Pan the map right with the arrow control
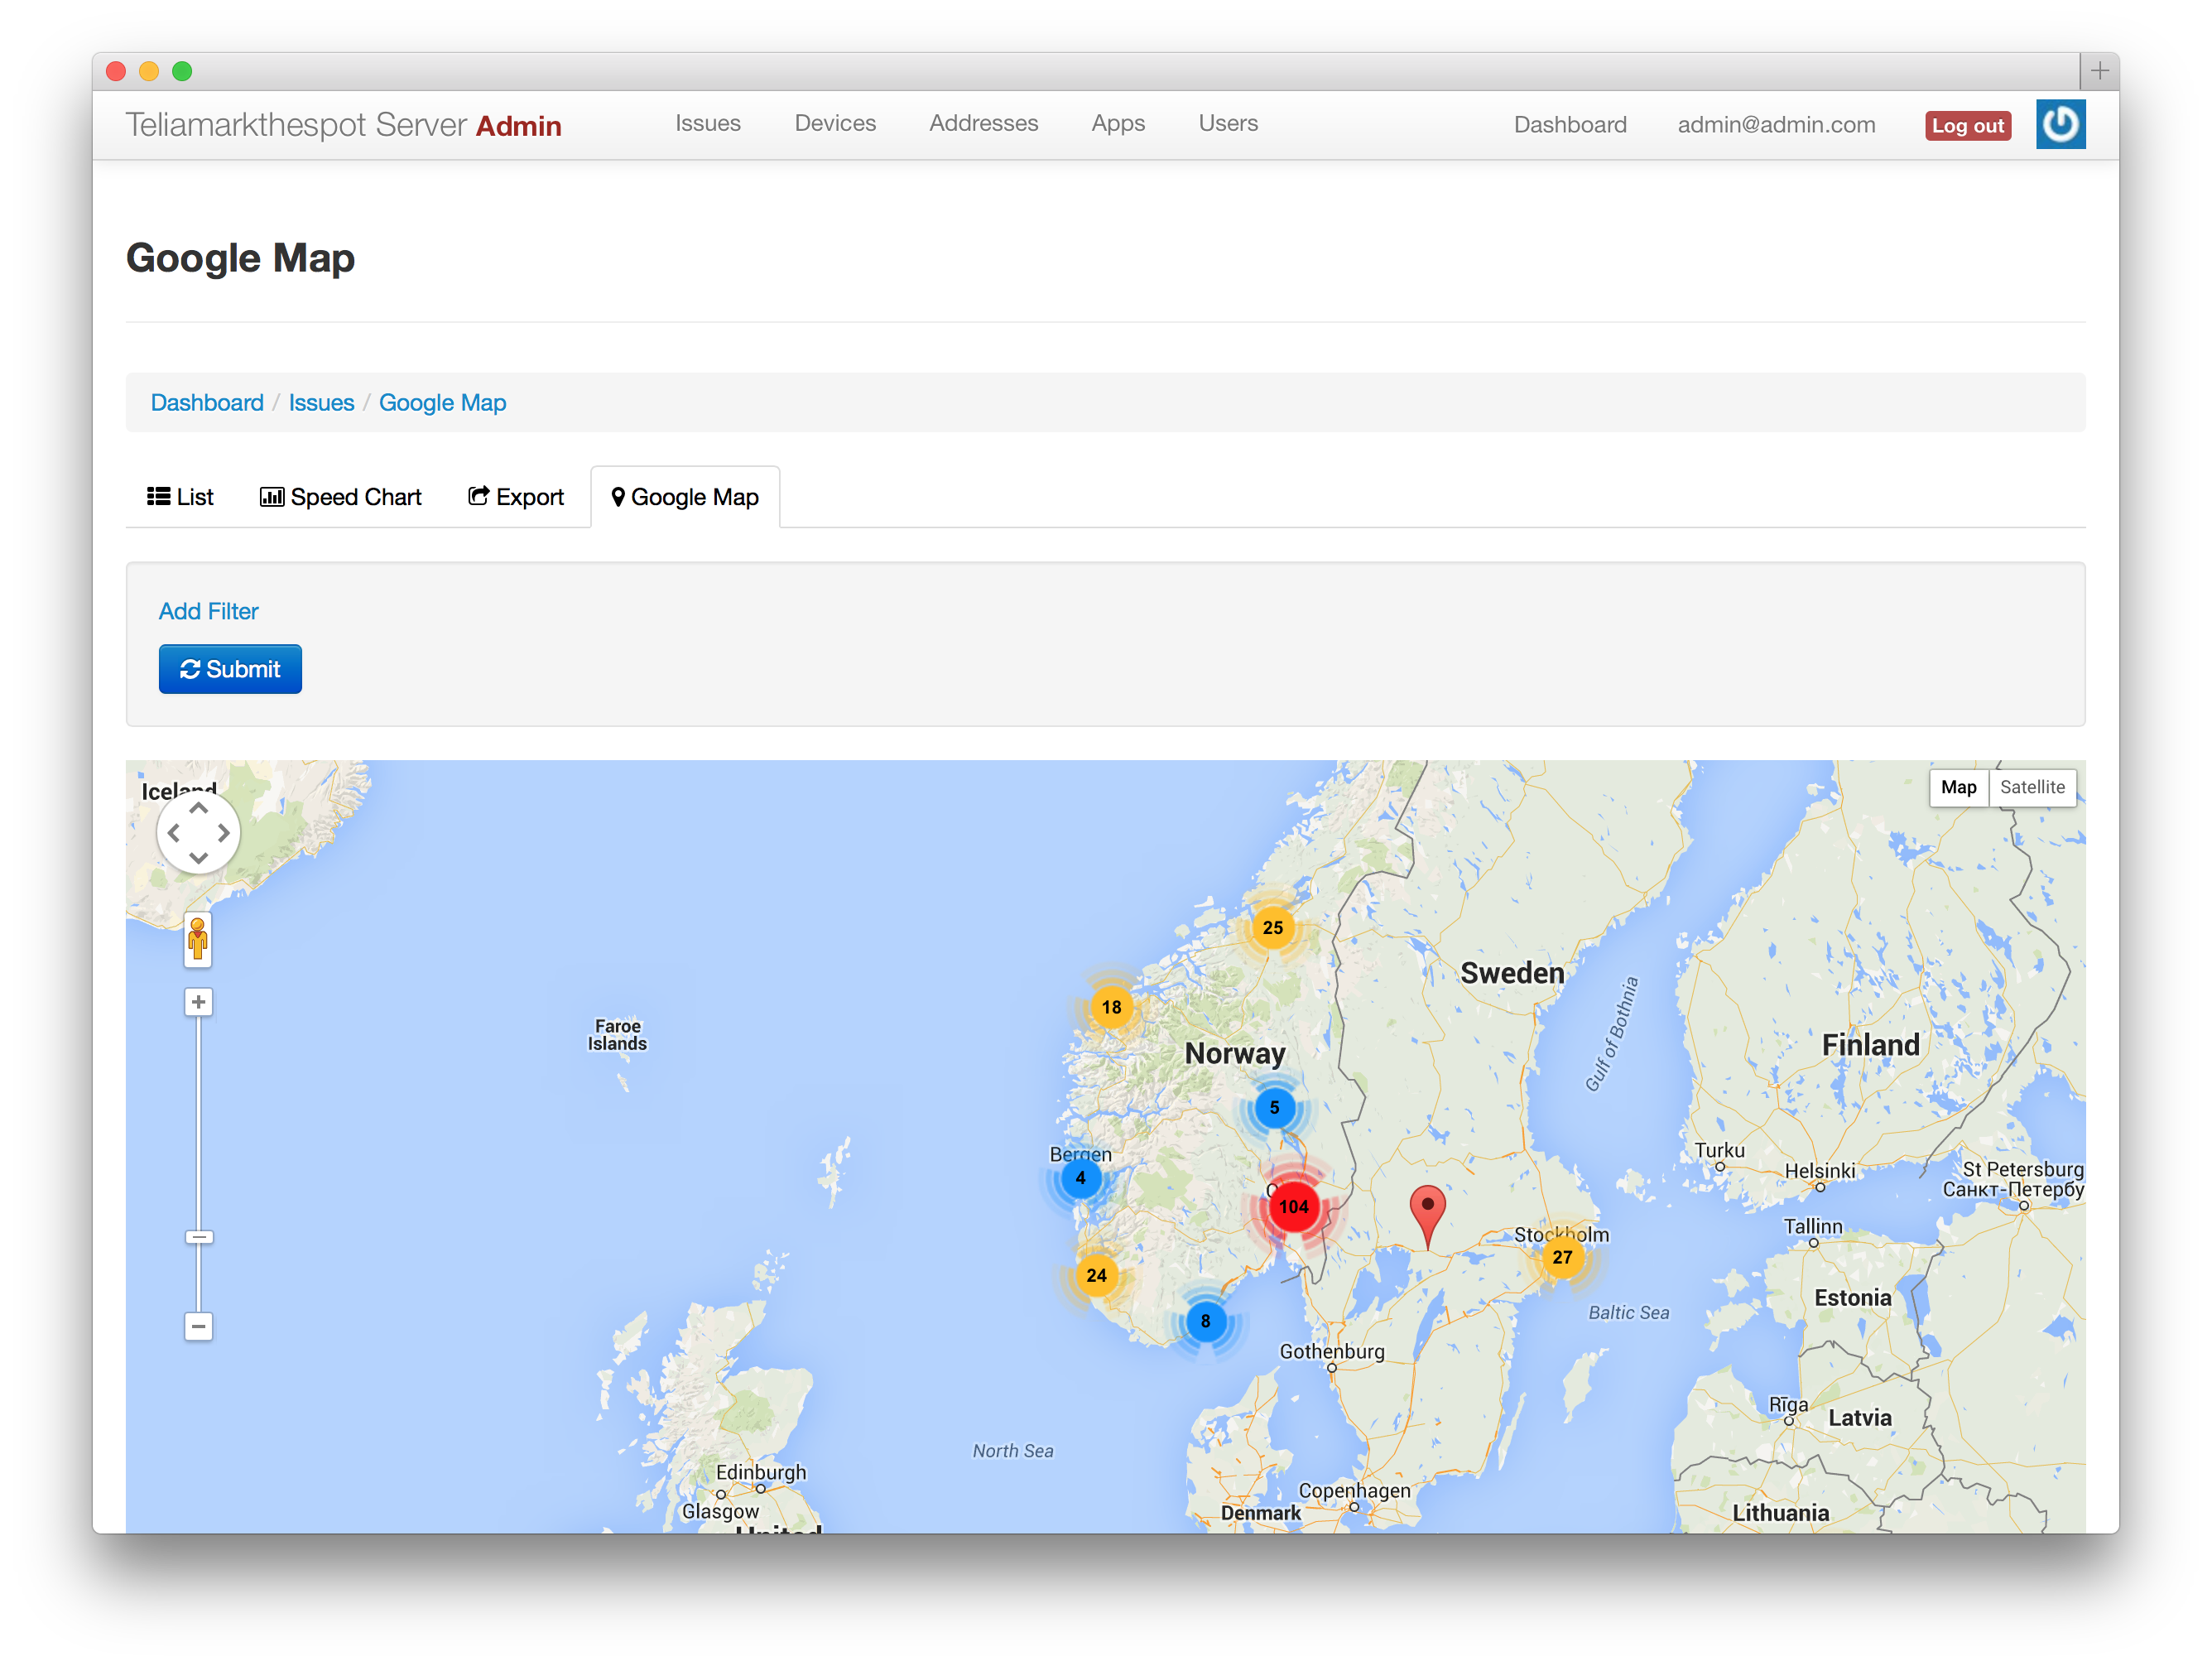This screenshot has height=1666, width=2212. 224,832
